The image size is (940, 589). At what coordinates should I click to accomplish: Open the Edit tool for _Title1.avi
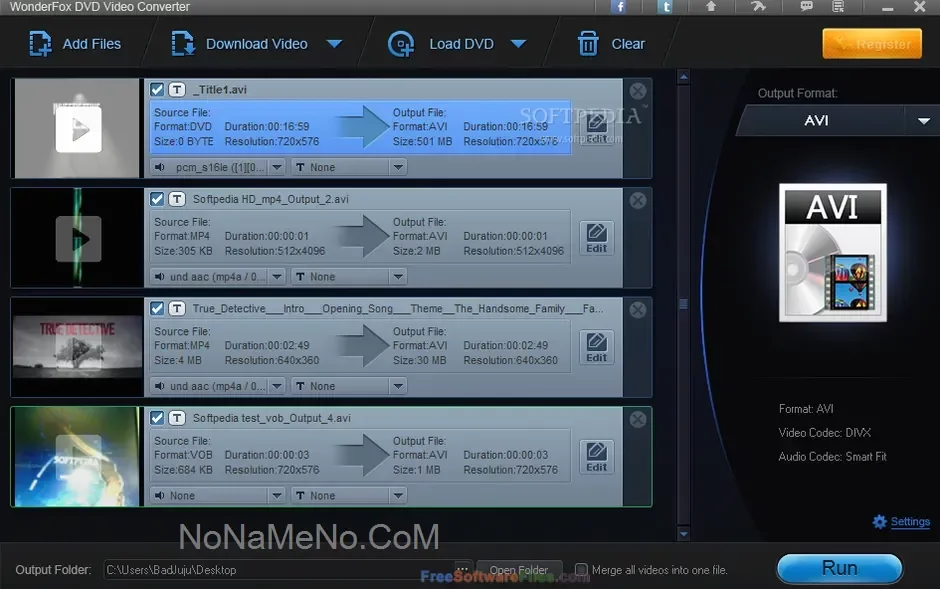(597, 128)
